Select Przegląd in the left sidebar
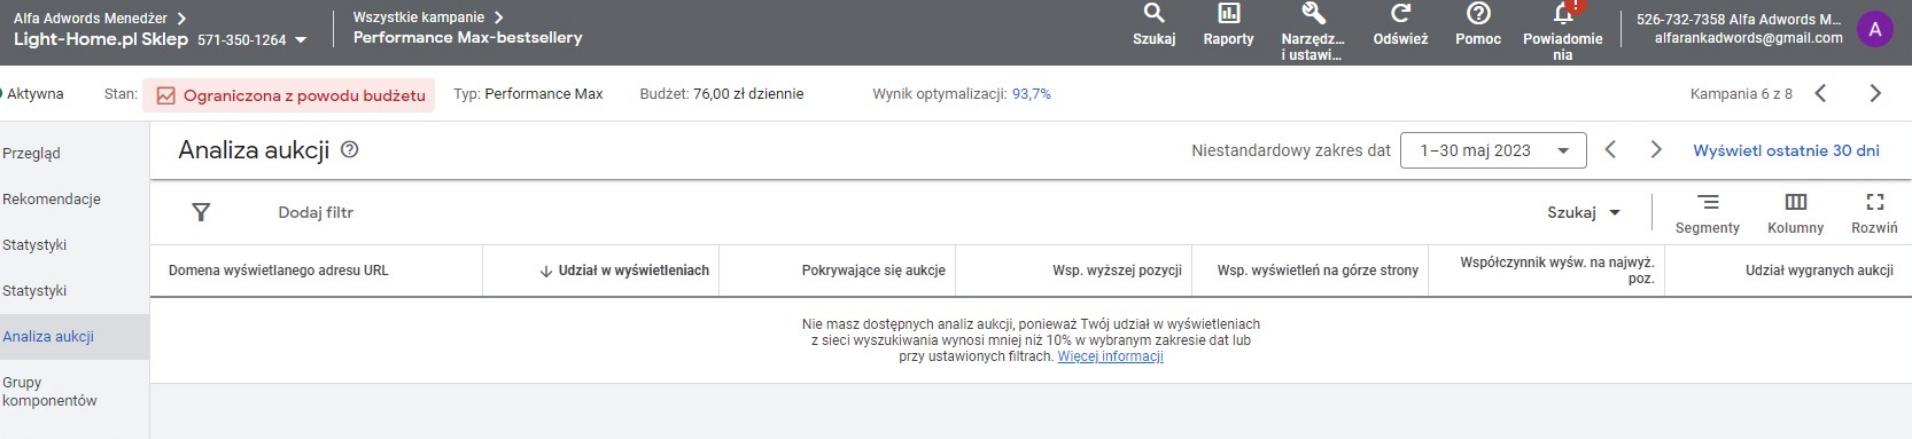The image size is (1912, 439). pyautogui.click(x=31, y=153)
